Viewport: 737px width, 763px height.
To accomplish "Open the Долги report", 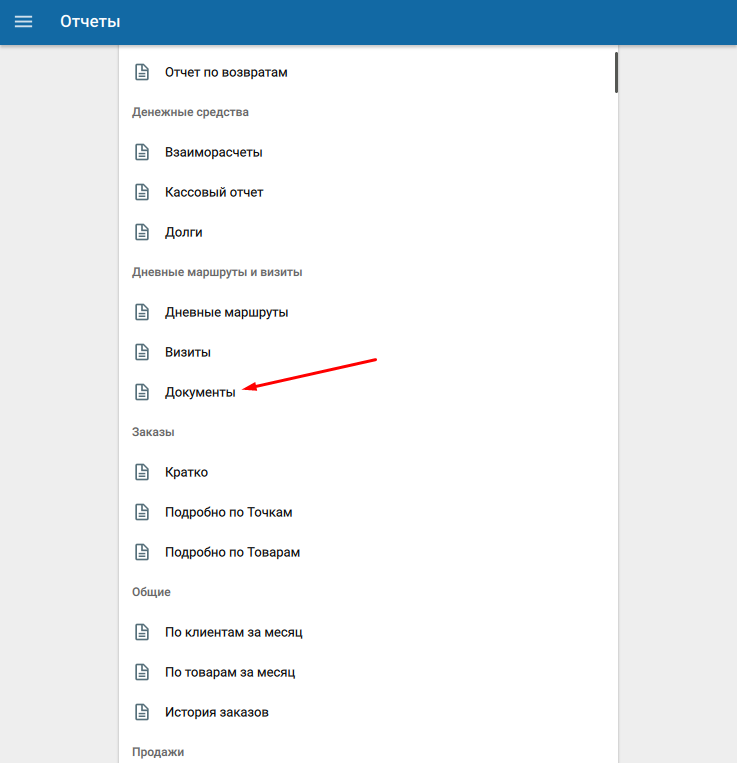I will (184, 232).
